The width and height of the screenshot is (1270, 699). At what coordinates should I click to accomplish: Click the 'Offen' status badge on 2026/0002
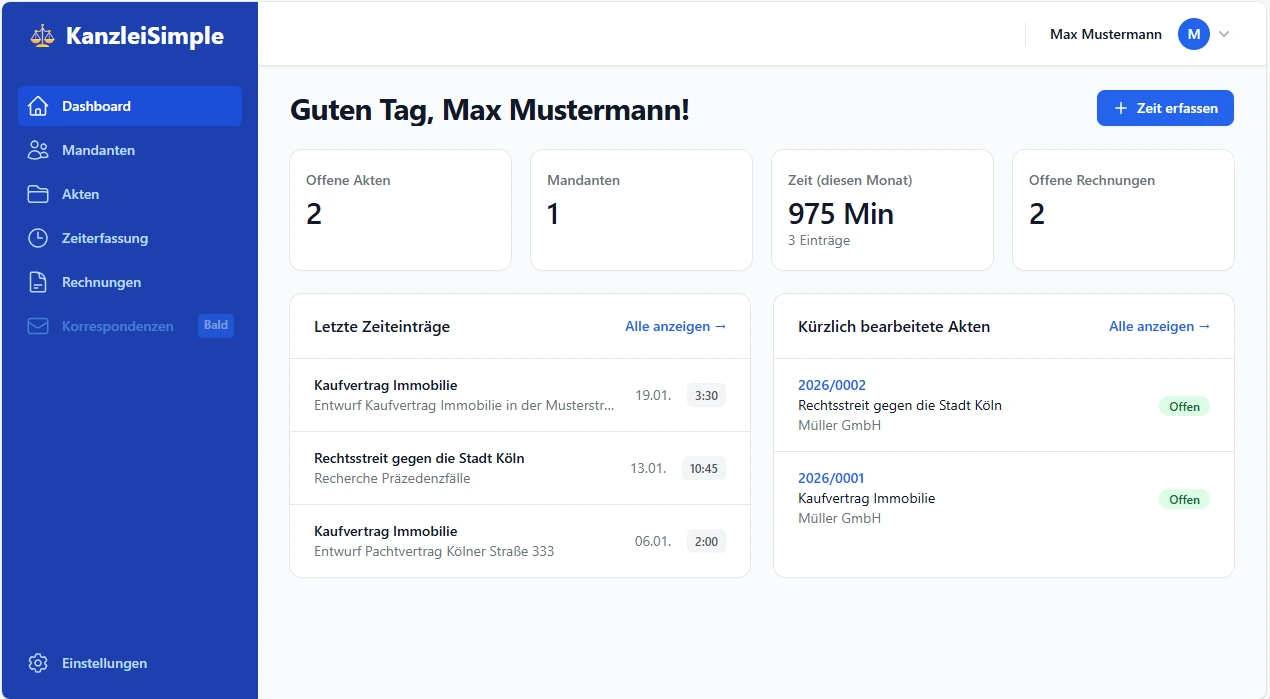pos(1184,406)
